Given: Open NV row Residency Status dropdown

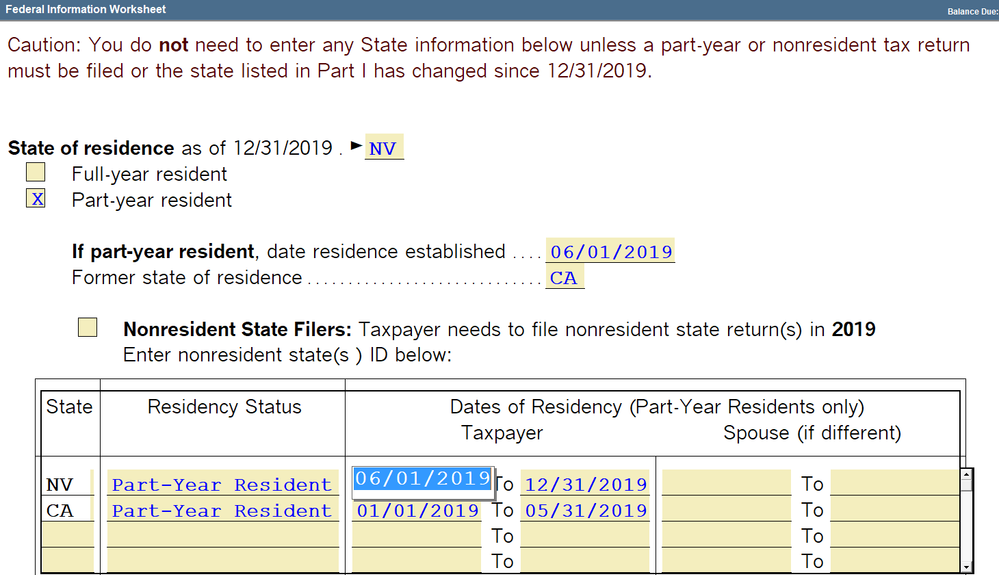Looking at the screenshot, I should point(222,484).
